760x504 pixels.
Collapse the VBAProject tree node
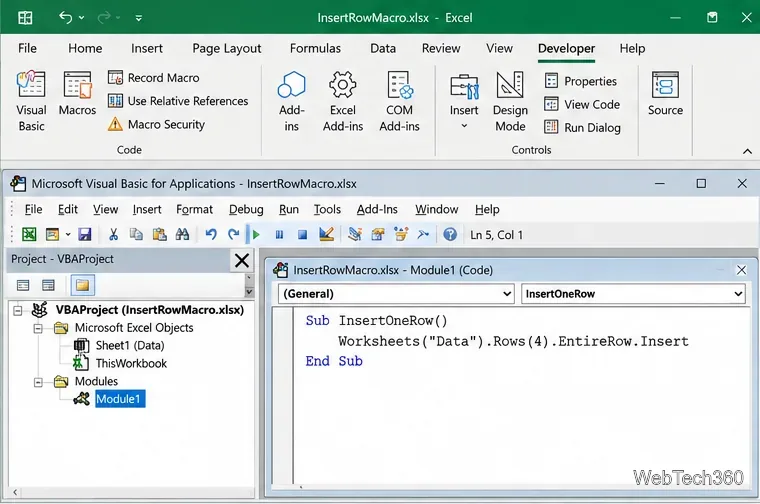pos(18,310)
